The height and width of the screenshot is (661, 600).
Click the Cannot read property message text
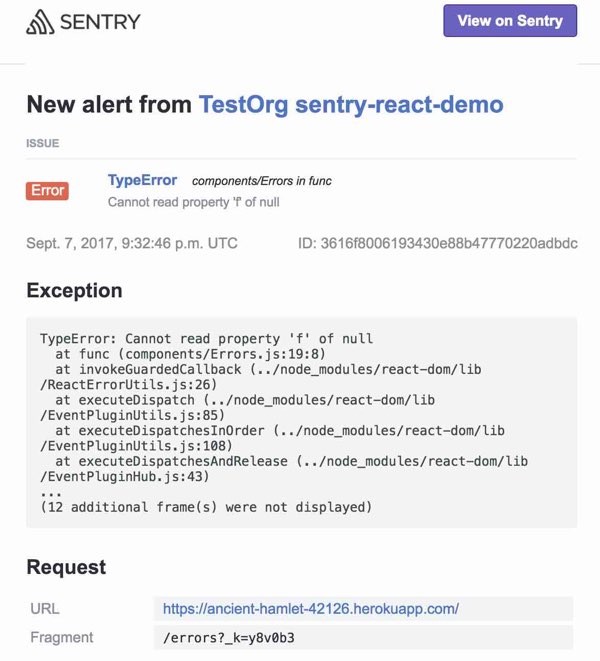[194, 202]
